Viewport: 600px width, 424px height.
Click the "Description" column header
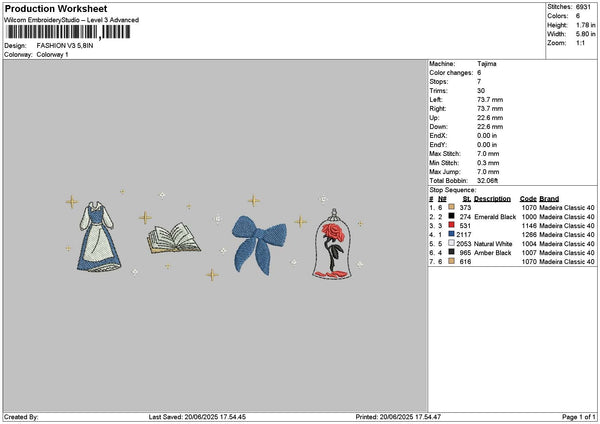click(x=492, y=199)
